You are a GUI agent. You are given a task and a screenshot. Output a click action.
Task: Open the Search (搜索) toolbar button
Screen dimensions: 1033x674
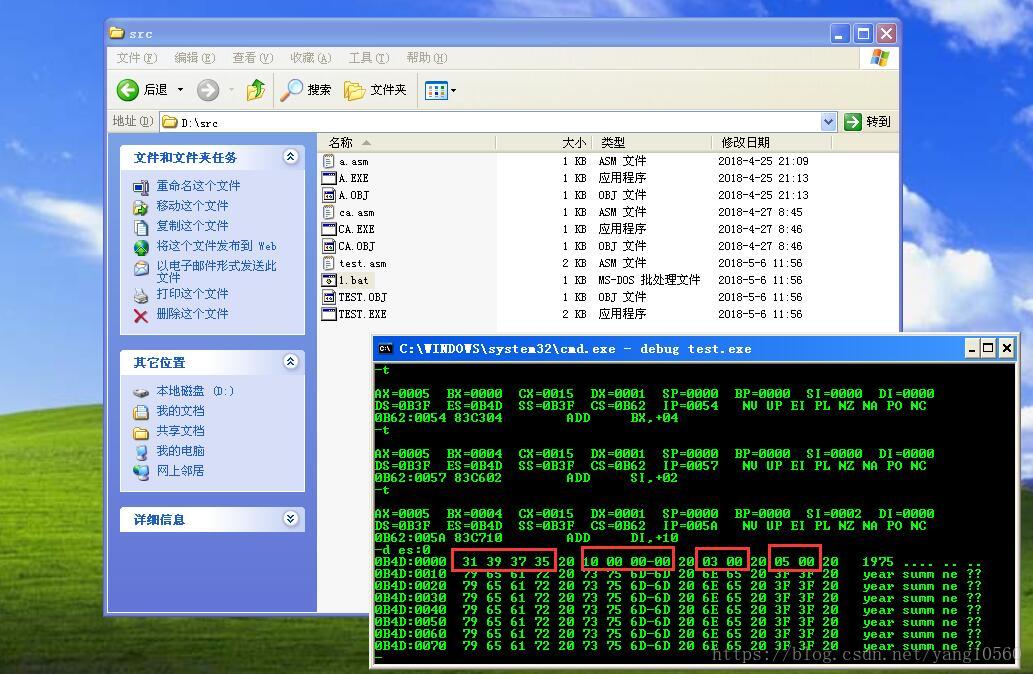(306, 90)
